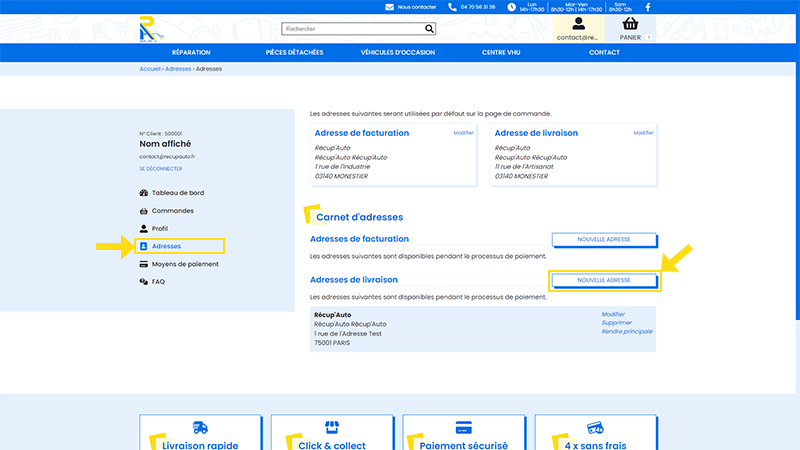This screenshot has width=800, height=450.
Task: Click the 4 x sans frais card
Action: coord(595,433)
